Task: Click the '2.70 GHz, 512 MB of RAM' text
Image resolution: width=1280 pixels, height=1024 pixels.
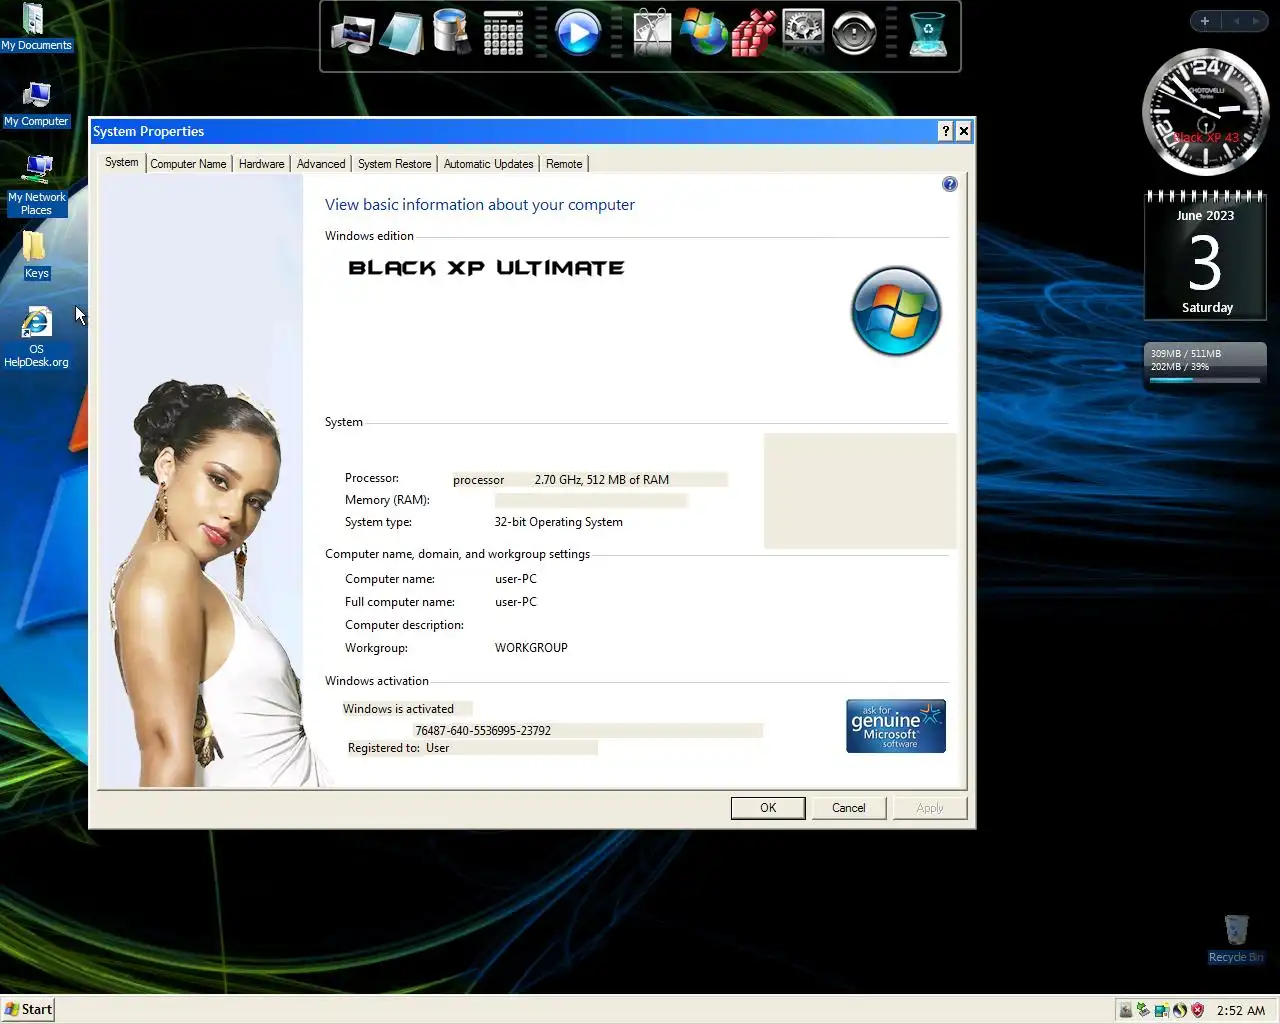Action: pos(602,480)
